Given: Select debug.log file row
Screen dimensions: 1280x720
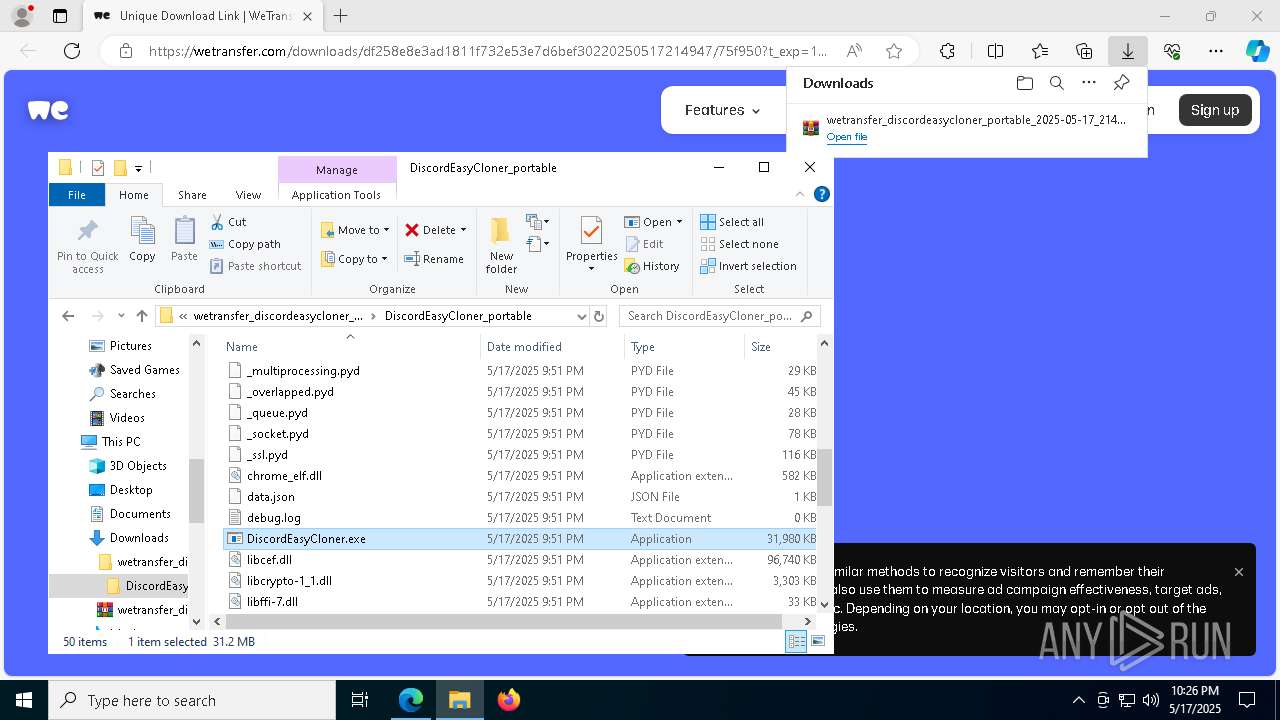Looking at the screenshot, I should pos(520,518).
